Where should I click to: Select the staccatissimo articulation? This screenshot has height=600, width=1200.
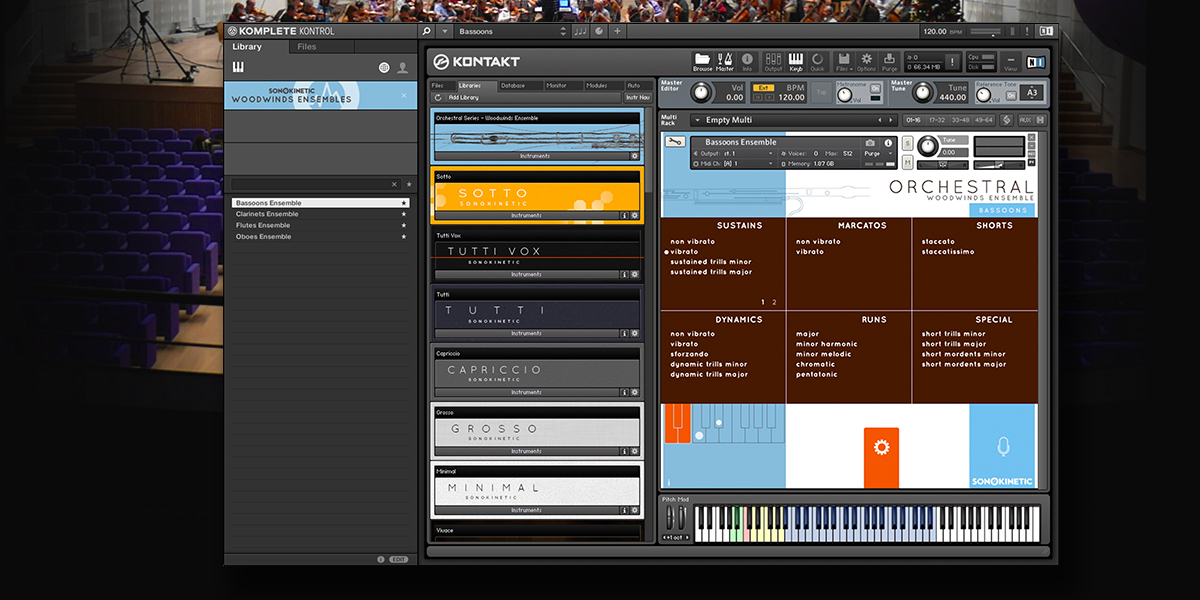tap(947, 252)
